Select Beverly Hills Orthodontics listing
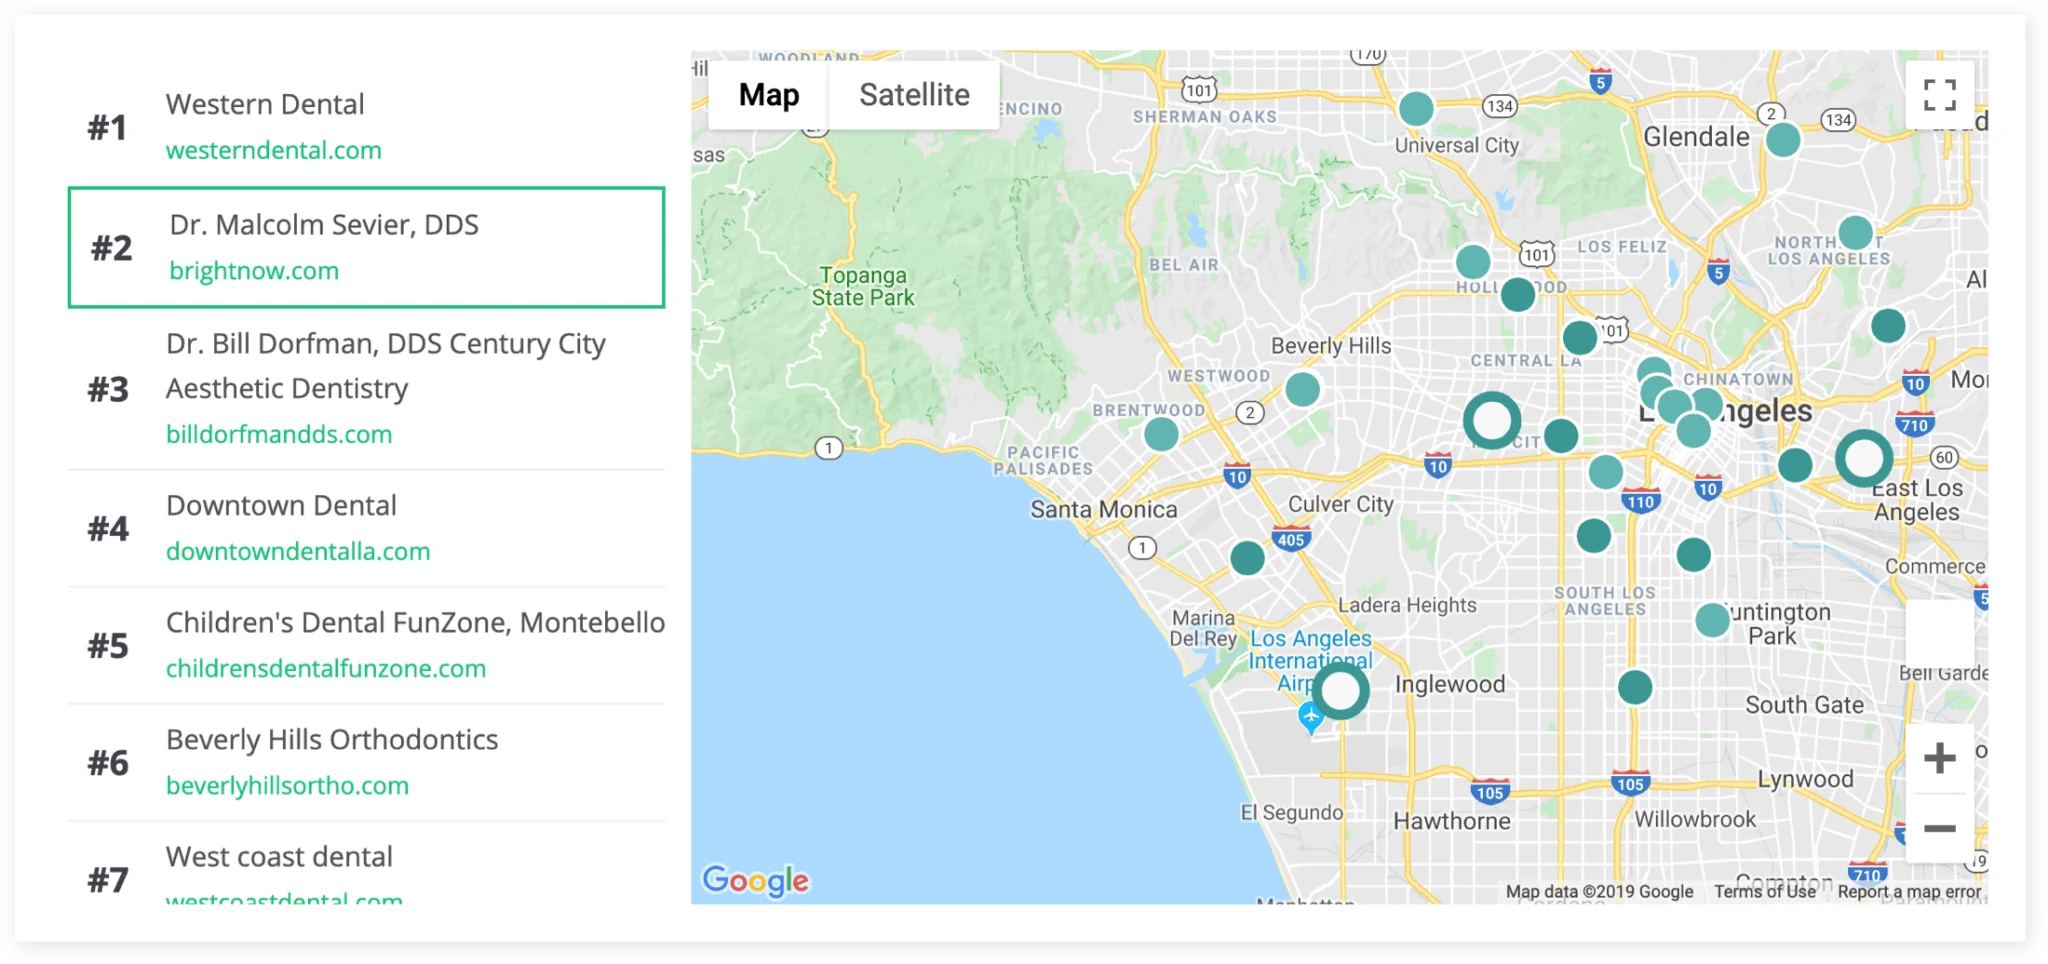The height and width of the screenshot is (964, 2048). 331,740
